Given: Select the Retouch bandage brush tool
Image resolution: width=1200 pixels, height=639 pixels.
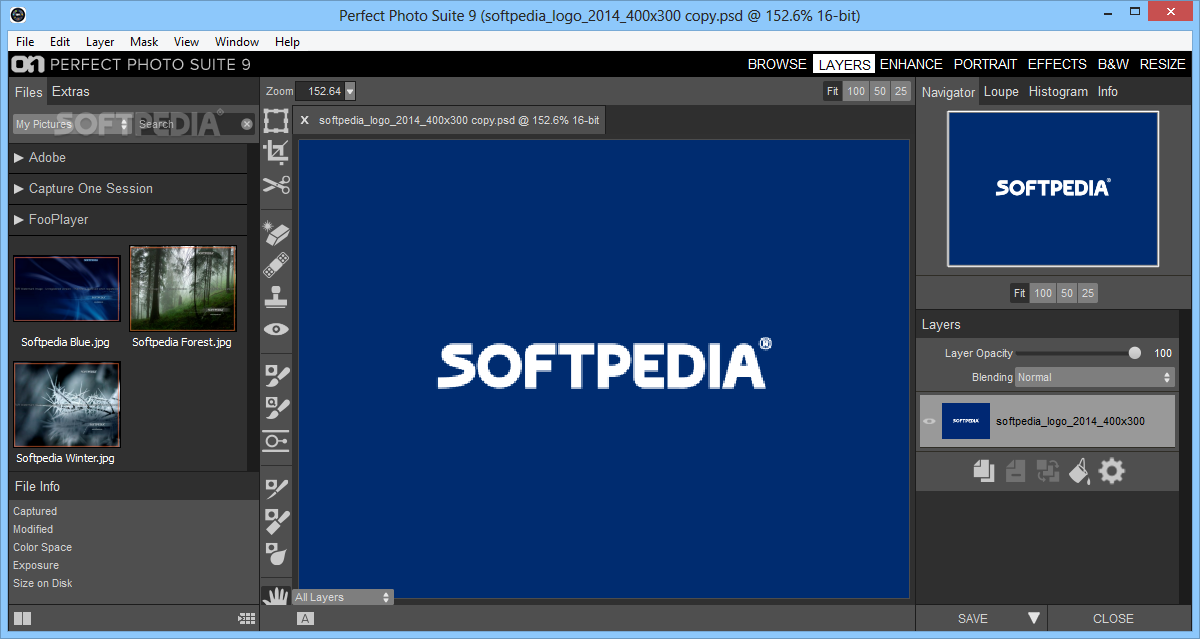Looking at the screenshot, I should coord(276,265).
